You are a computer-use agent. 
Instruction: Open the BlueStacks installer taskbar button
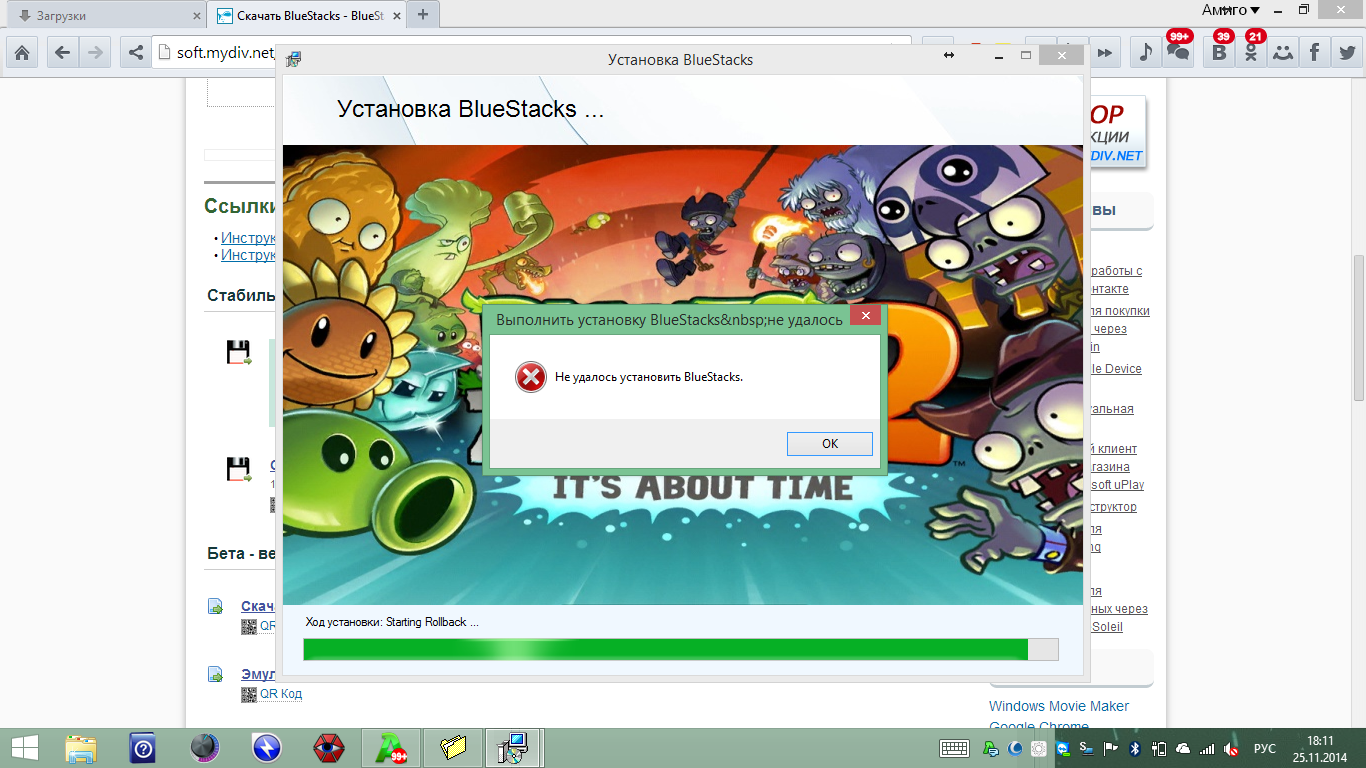pyautogui.click(x=514, y=747)
